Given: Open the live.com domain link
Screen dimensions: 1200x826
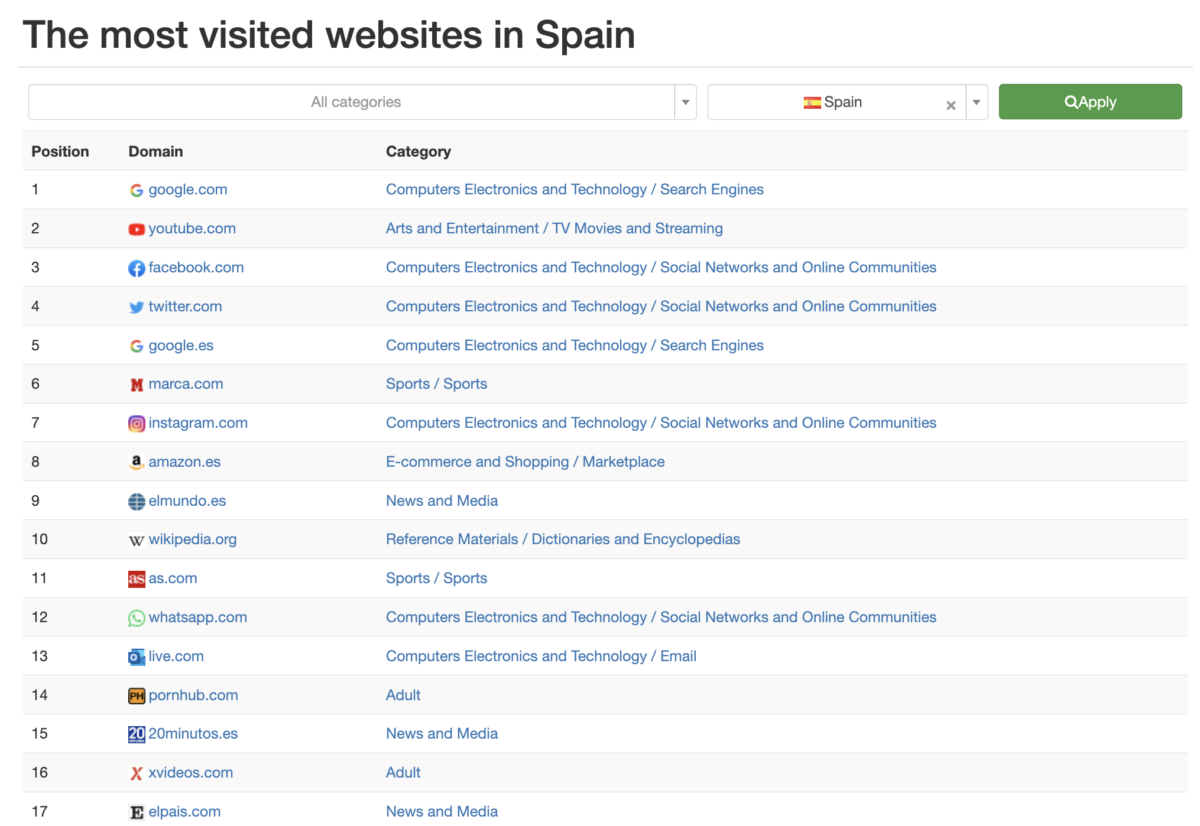Looking at the screenshot, I should click(x=176, y=657).
